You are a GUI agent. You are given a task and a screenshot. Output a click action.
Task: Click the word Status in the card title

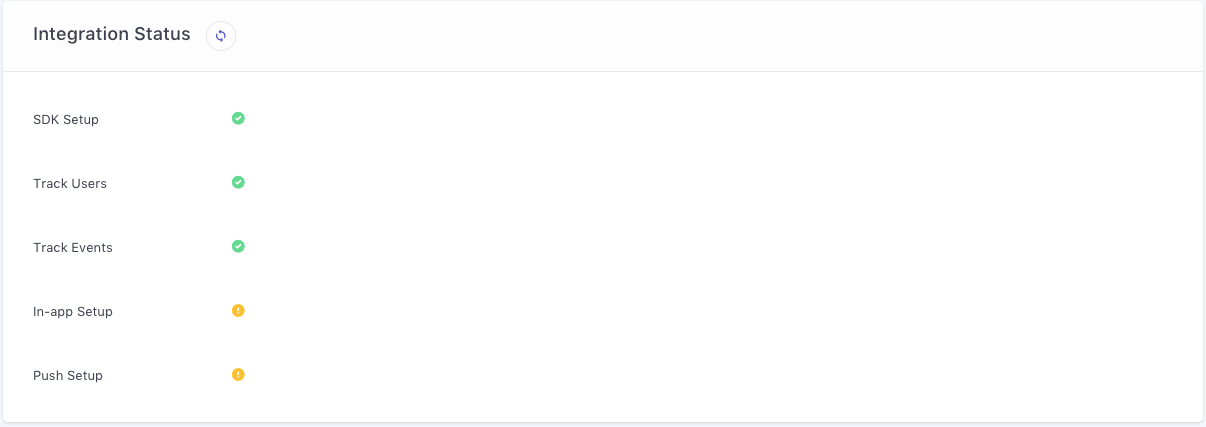pyautogui.click(x=162, y=34)
